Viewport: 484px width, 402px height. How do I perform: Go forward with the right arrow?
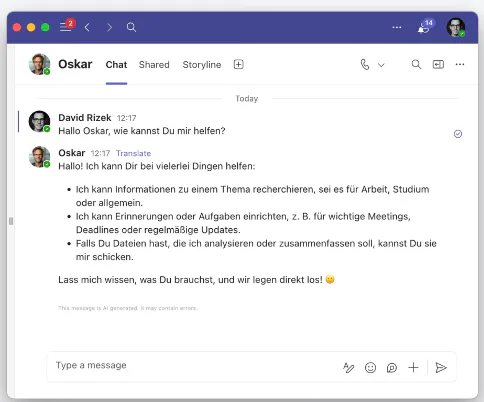tap(109, 27)
